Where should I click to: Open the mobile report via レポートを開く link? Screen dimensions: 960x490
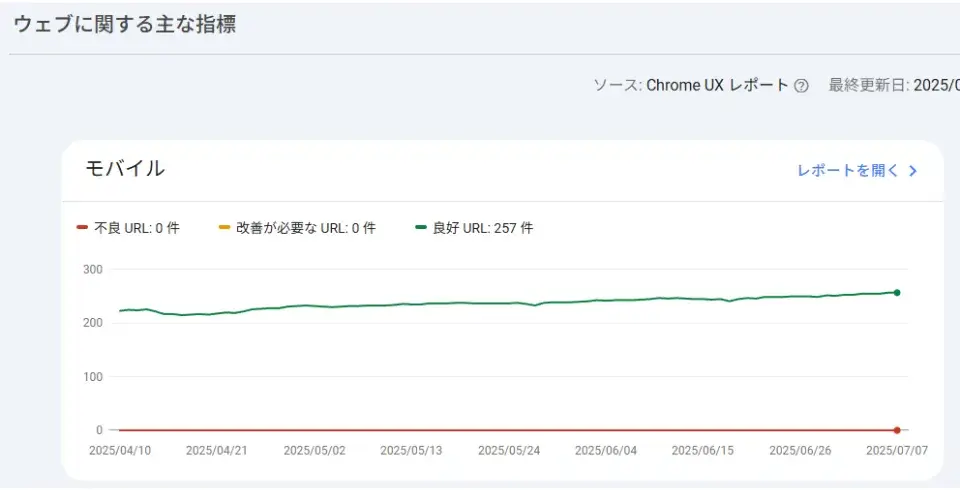coord(847,170)
